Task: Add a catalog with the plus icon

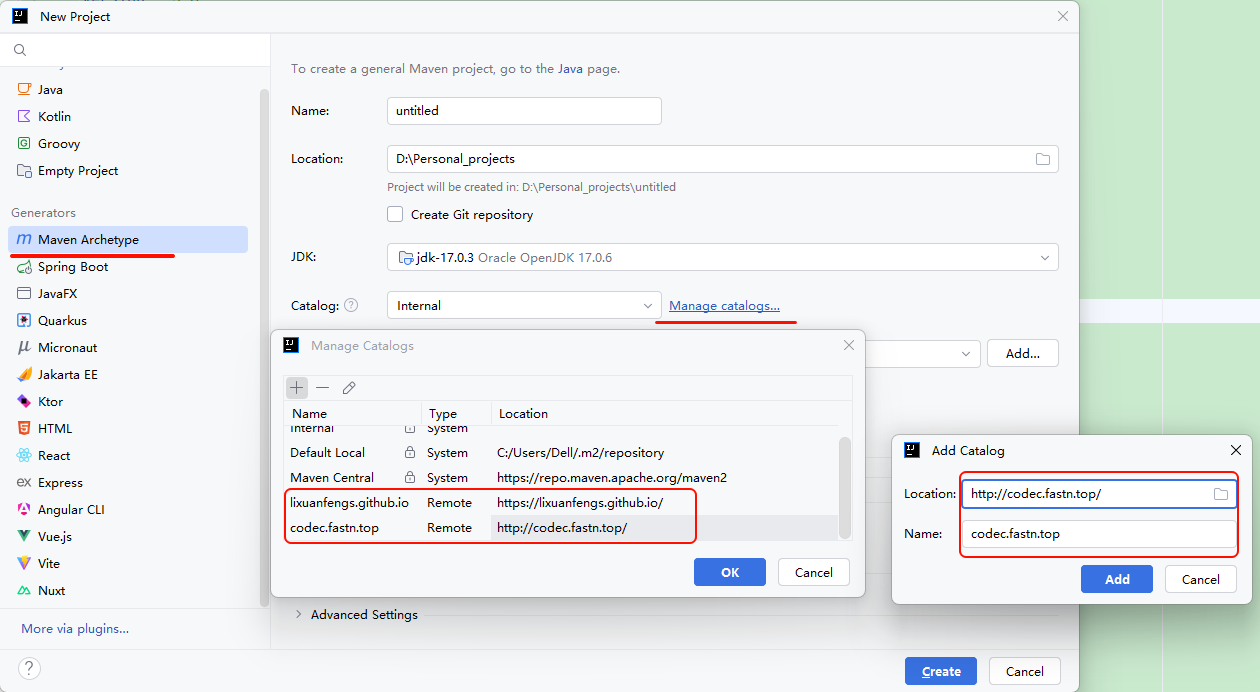Action: (x=297, y=387)
